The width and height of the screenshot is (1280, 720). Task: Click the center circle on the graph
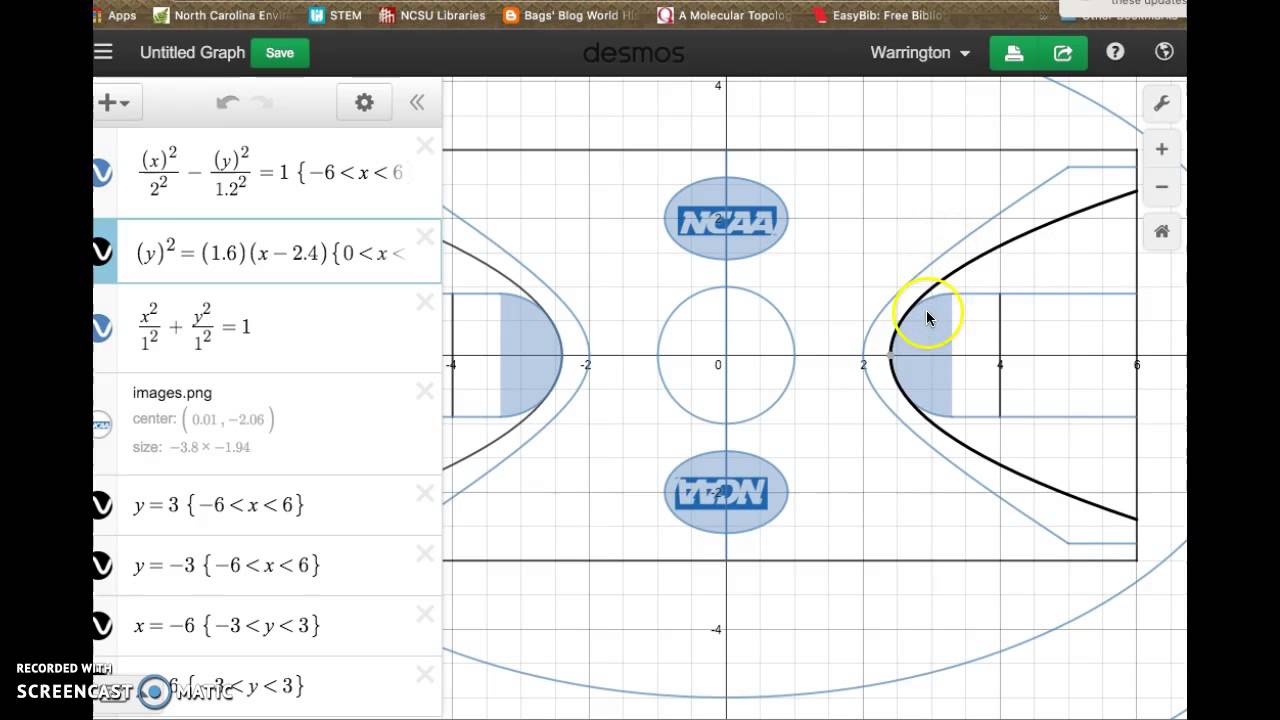[x=726, y=355]
